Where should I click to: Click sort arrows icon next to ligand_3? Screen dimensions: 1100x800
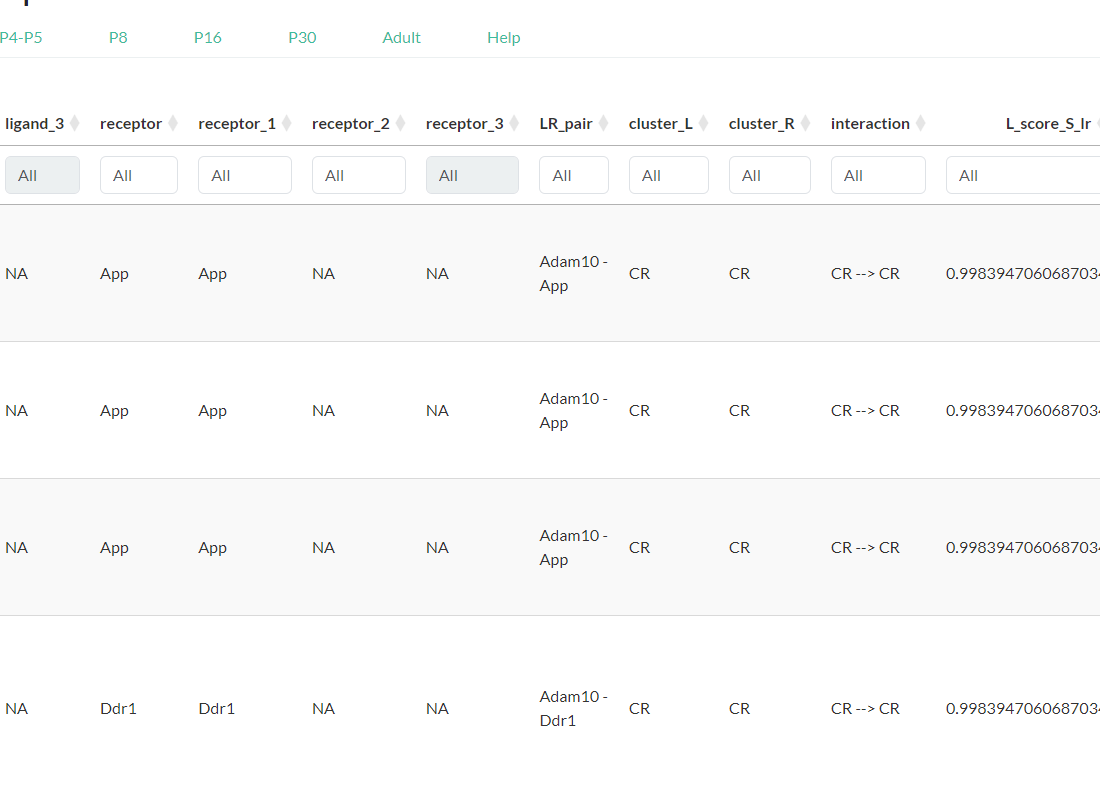coord(74,124)
